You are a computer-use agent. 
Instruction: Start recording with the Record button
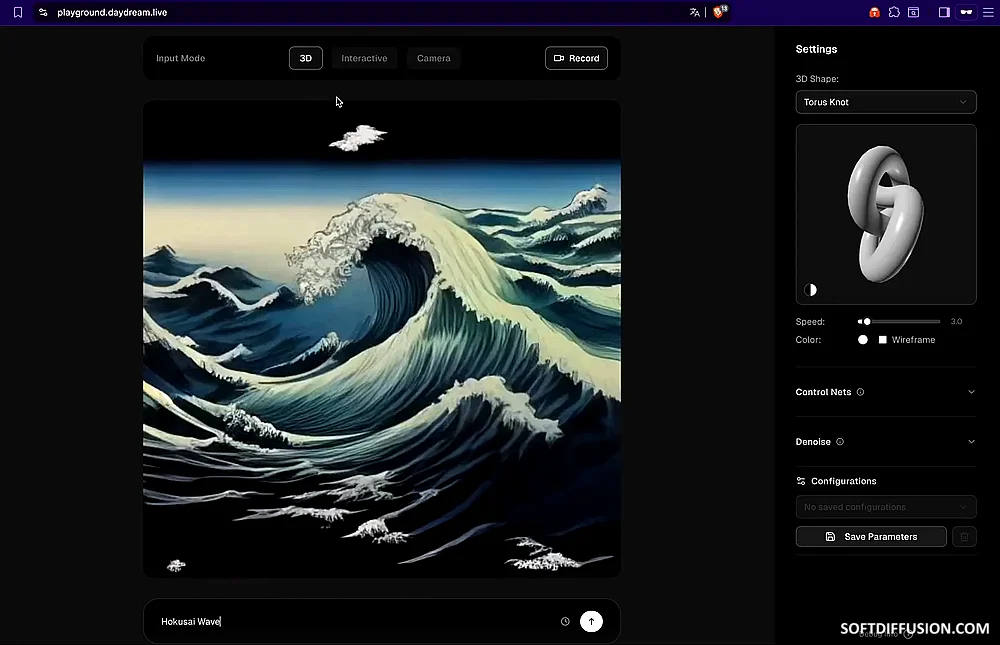576,58
